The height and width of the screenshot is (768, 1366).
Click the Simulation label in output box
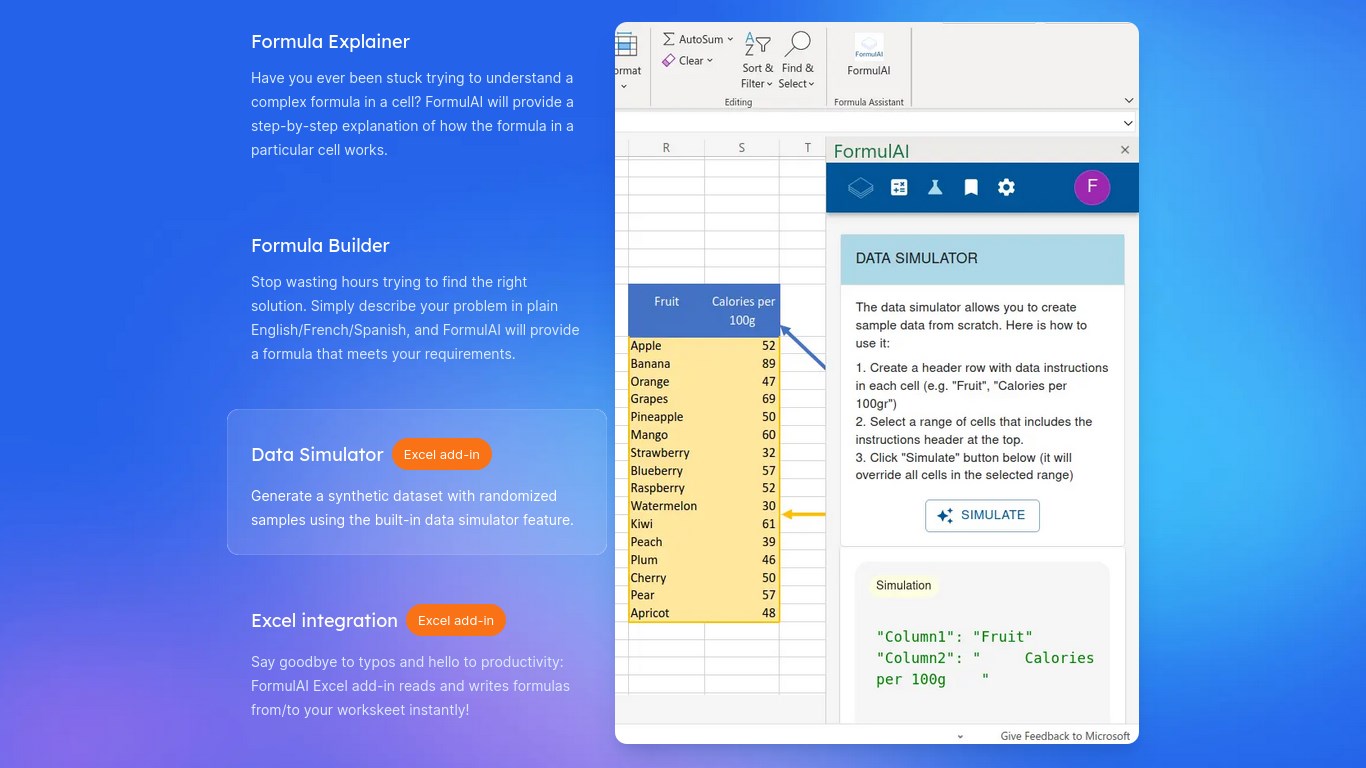click(903, 586)
